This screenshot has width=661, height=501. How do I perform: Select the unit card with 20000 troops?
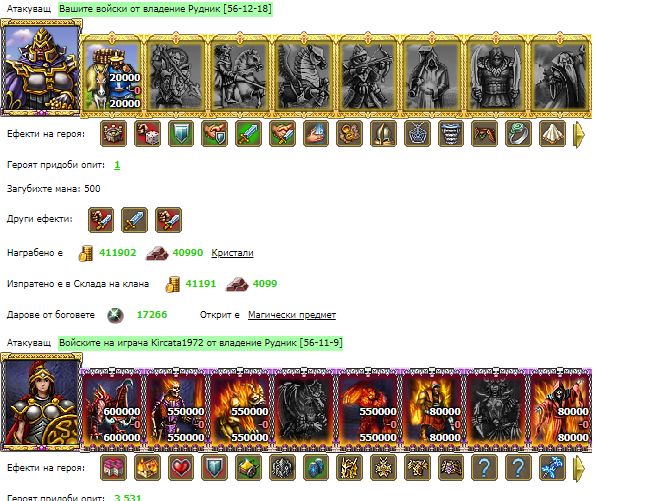pyautogui.click(x=113, y=74)
